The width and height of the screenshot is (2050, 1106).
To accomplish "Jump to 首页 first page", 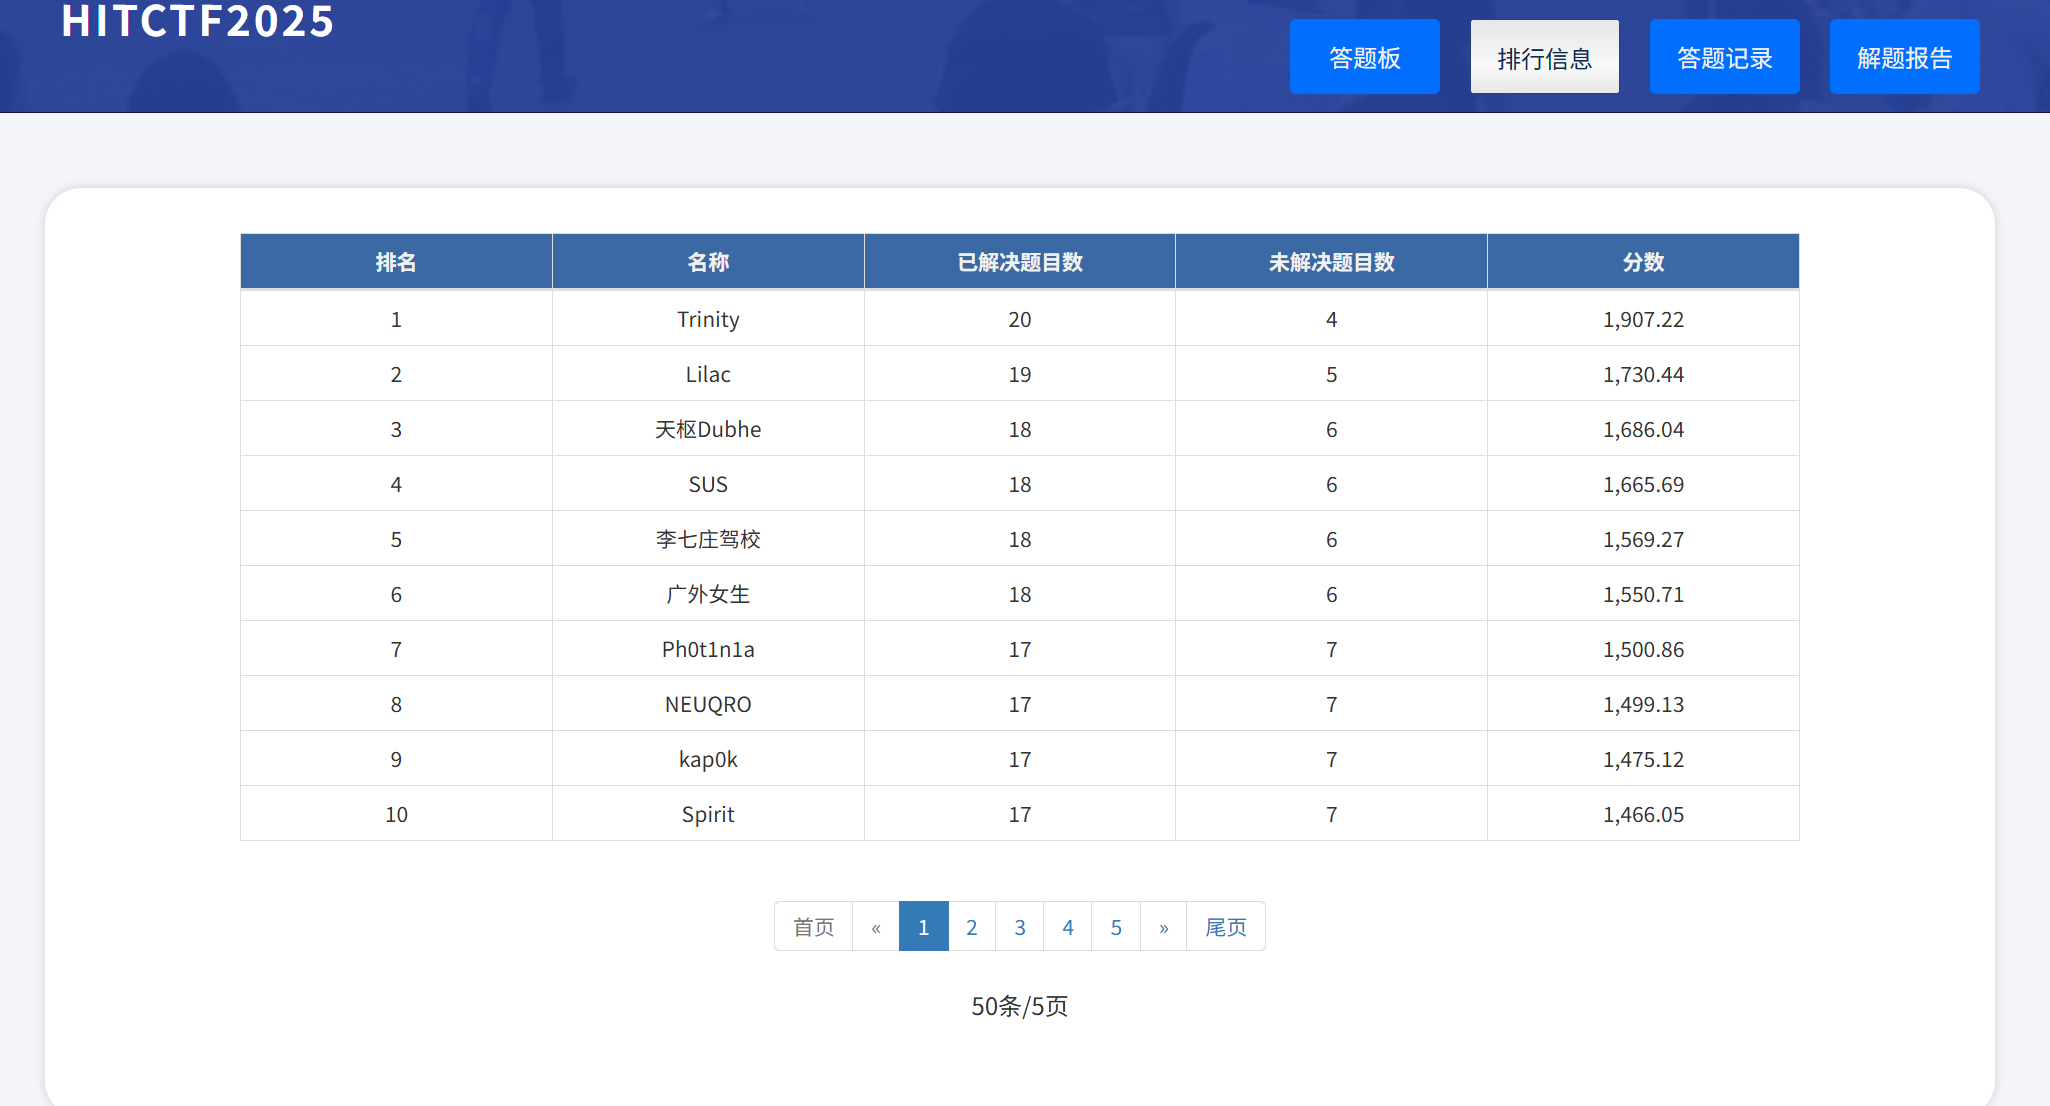I will tap(813, 927).
